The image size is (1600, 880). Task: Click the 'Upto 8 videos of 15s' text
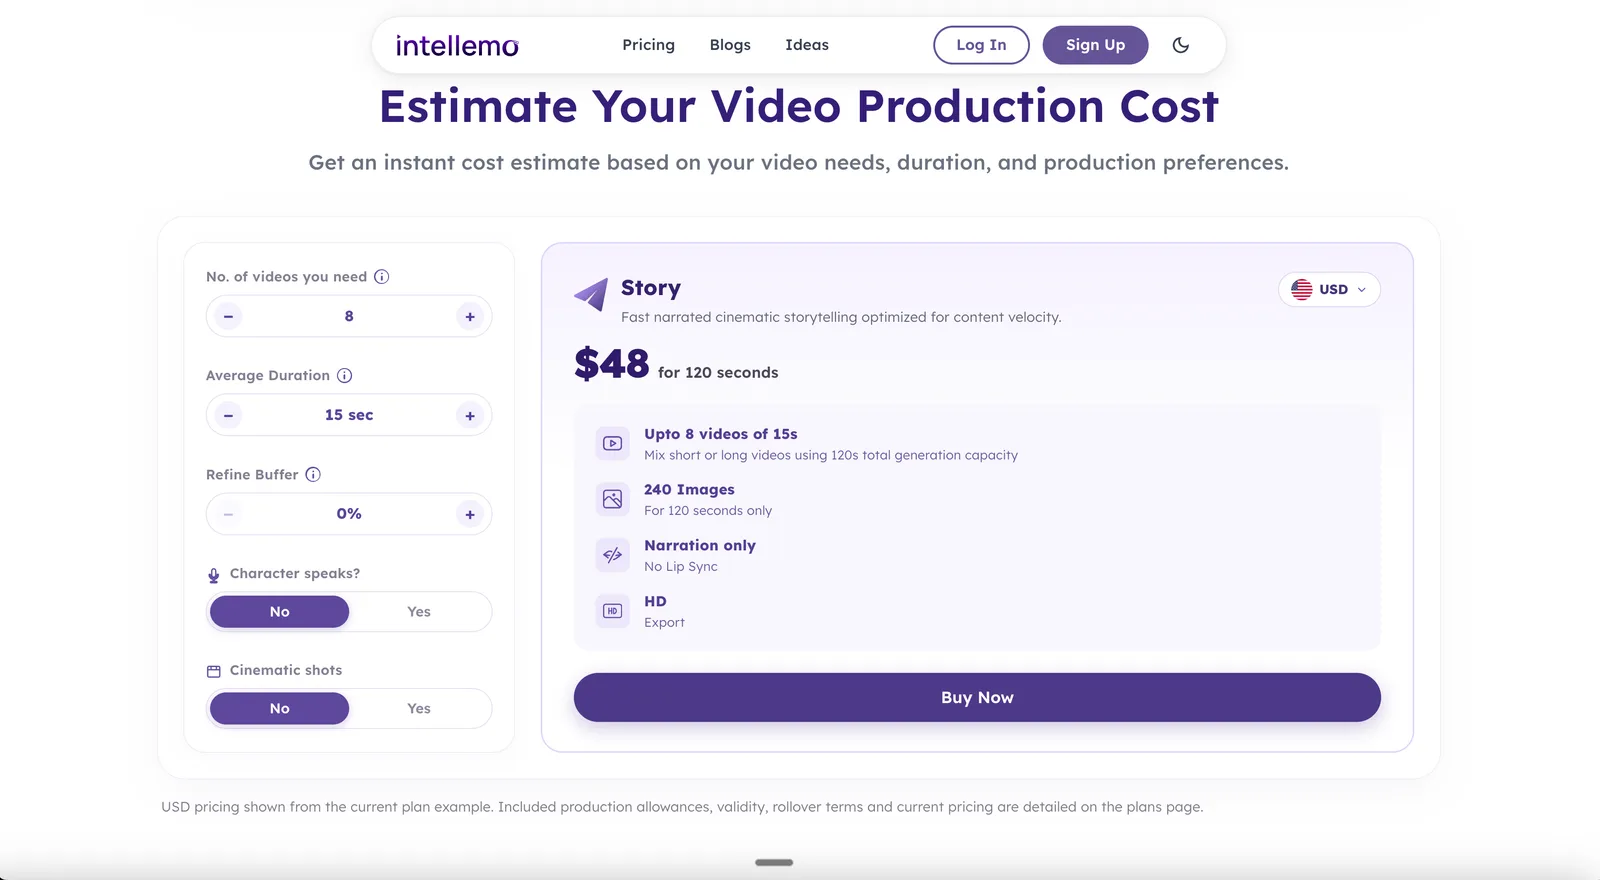click(x=721, y=434)
